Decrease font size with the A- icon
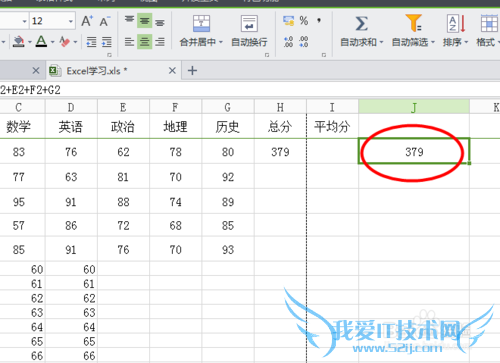Screen dimensions: 500x363 pos(105,21)
